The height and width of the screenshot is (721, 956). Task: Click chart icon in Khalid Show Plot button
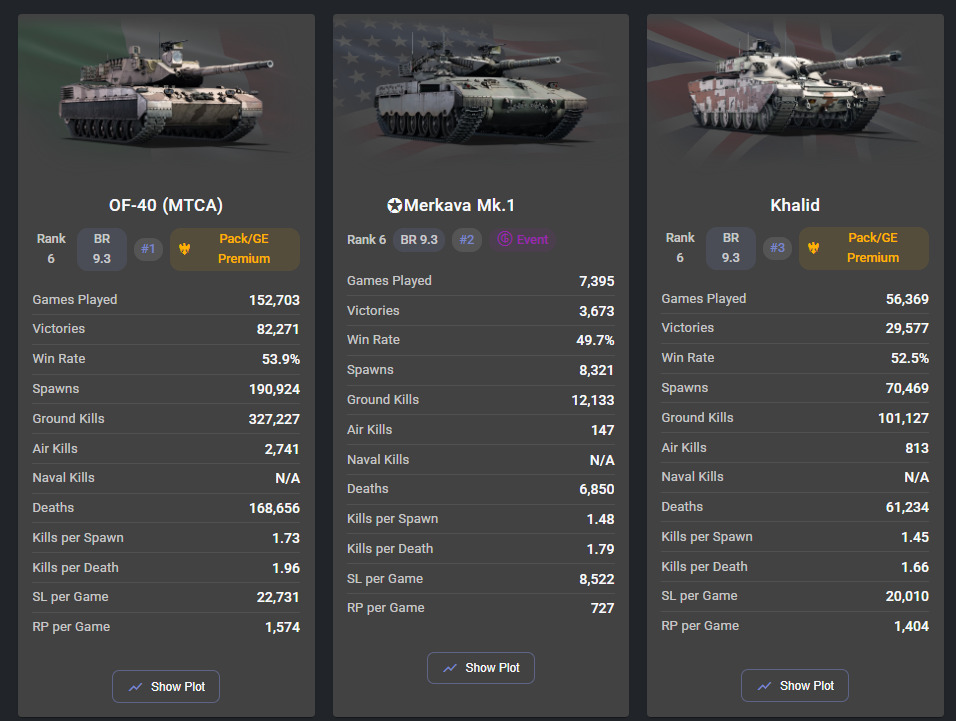click(x=764, y=686)
